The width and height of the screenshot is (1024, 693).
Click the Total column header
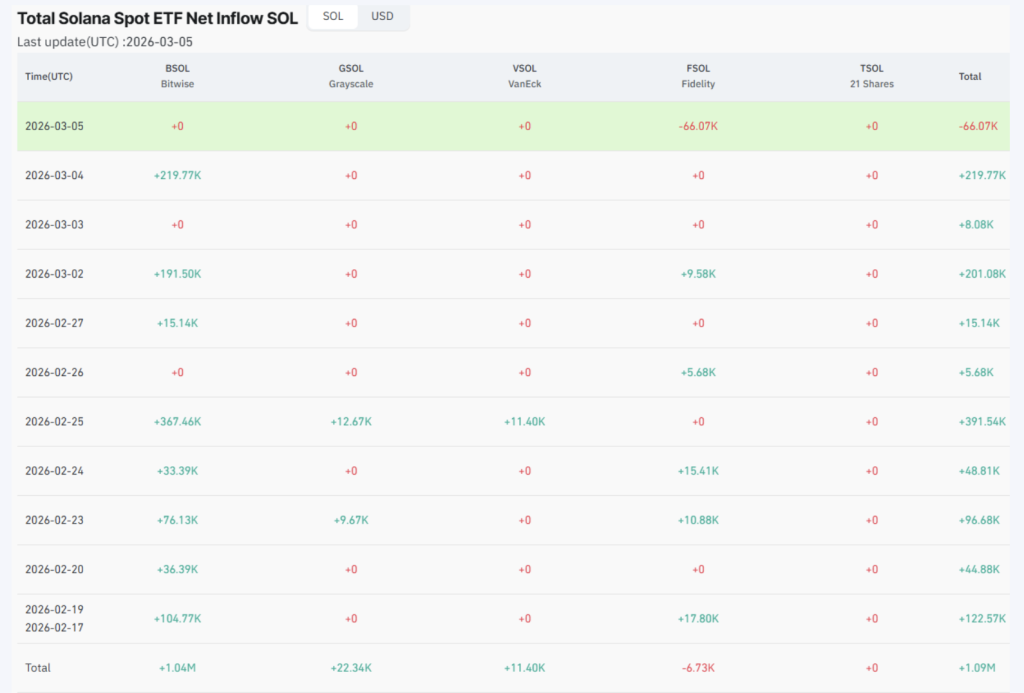(970, 76)
